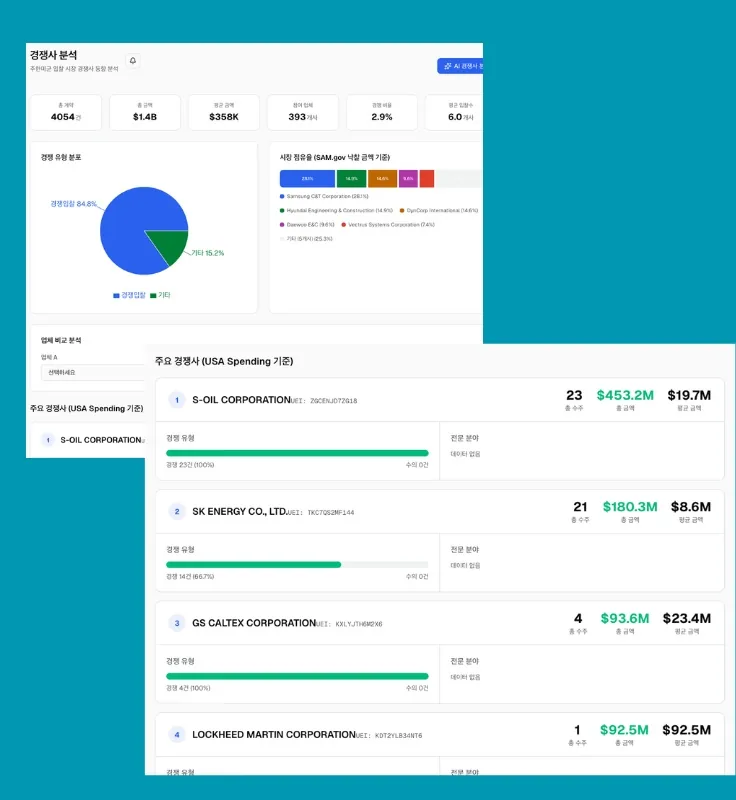Click rank 1 badge in back dashboard list

pos(48,440)
